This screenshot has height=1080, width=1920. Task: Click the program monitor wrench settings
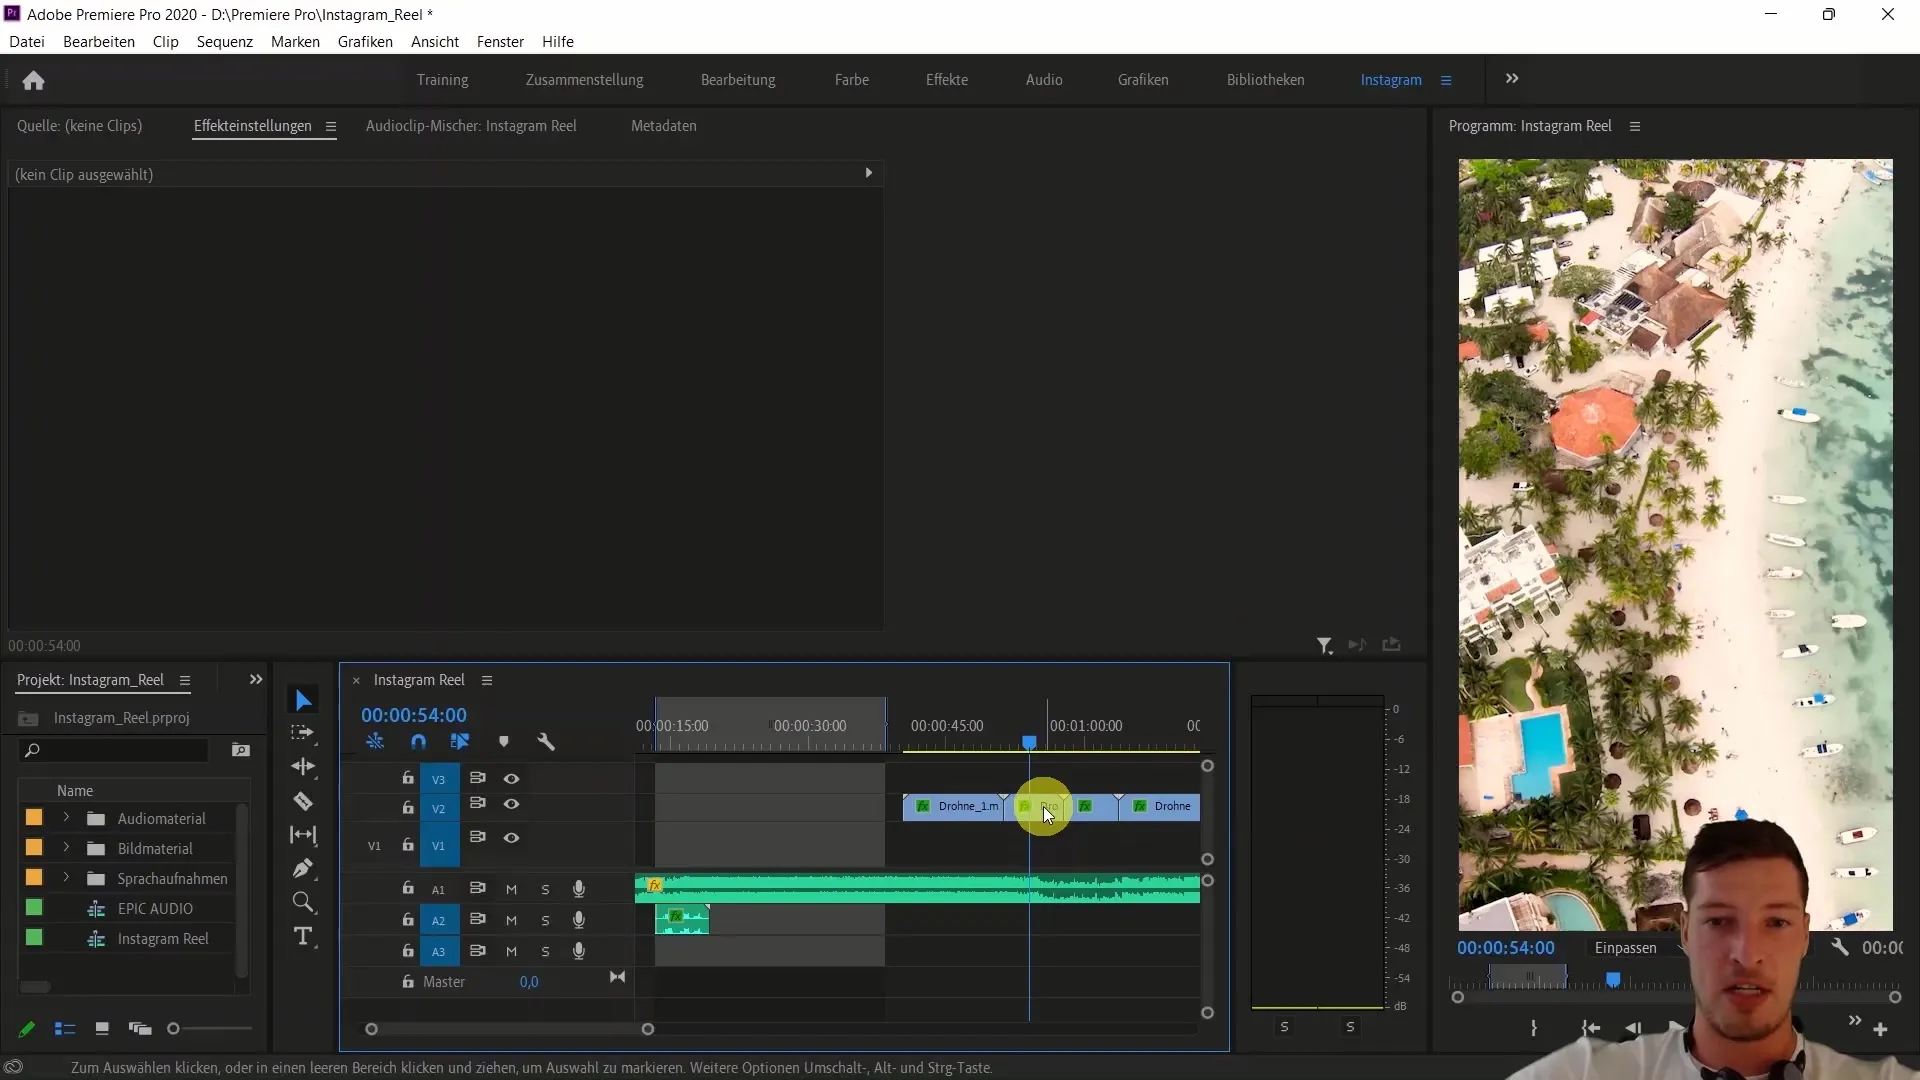point(1840,947)
